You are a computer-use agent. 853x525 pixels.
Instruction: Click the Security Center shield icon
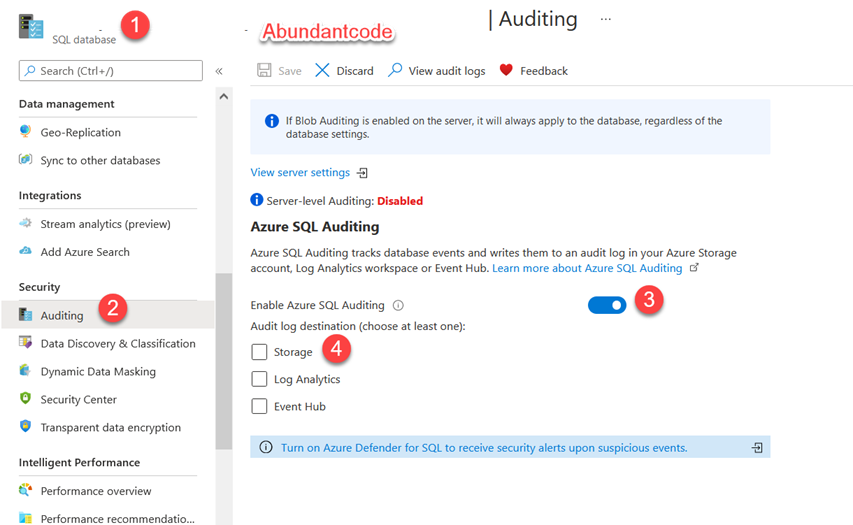point(25,398)
